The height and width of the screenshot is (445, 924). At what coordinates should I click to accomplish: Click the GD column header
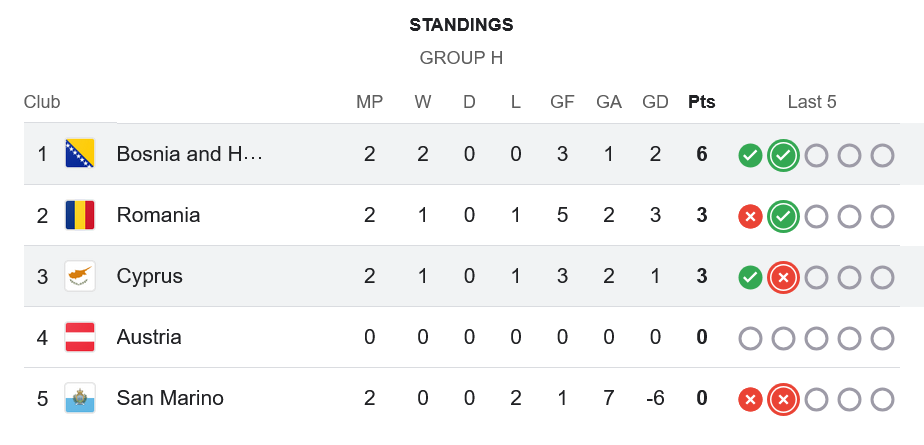pos(655,102)
